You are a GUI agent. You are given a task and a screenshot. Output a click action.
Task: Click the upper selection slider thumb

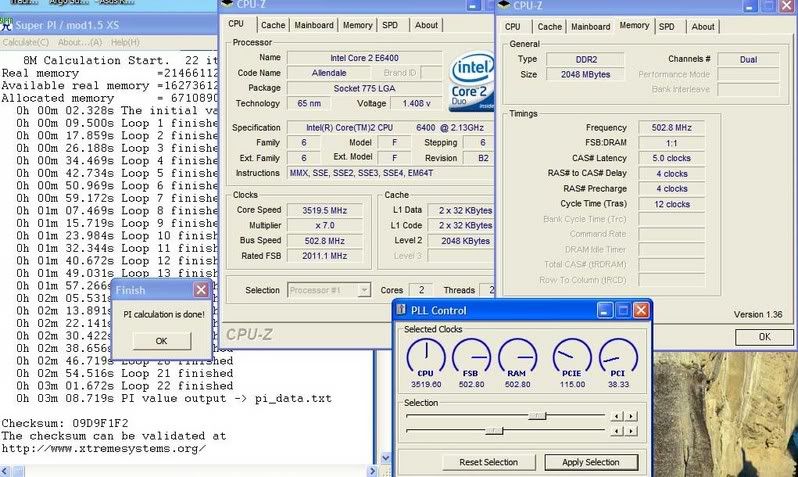tap(537, 416)
